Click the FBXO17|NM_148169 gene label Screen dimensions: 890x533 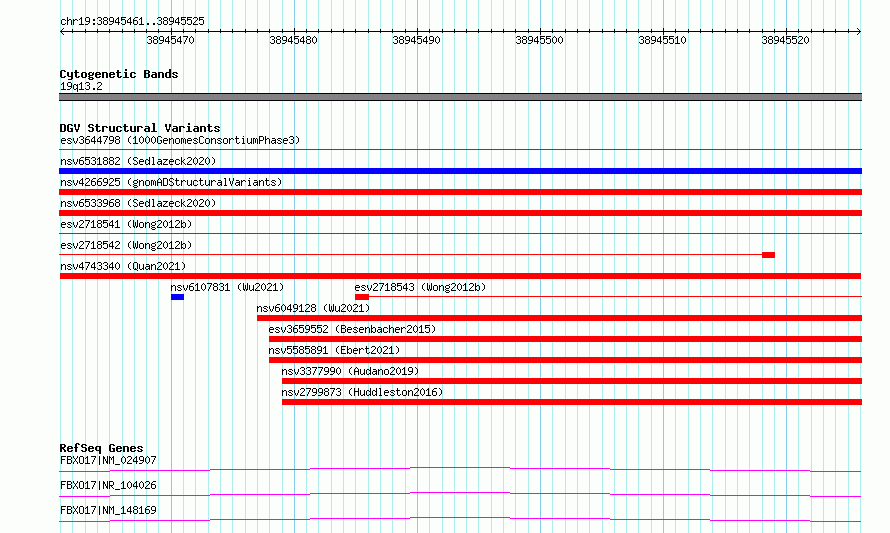[x=108, y=510]
